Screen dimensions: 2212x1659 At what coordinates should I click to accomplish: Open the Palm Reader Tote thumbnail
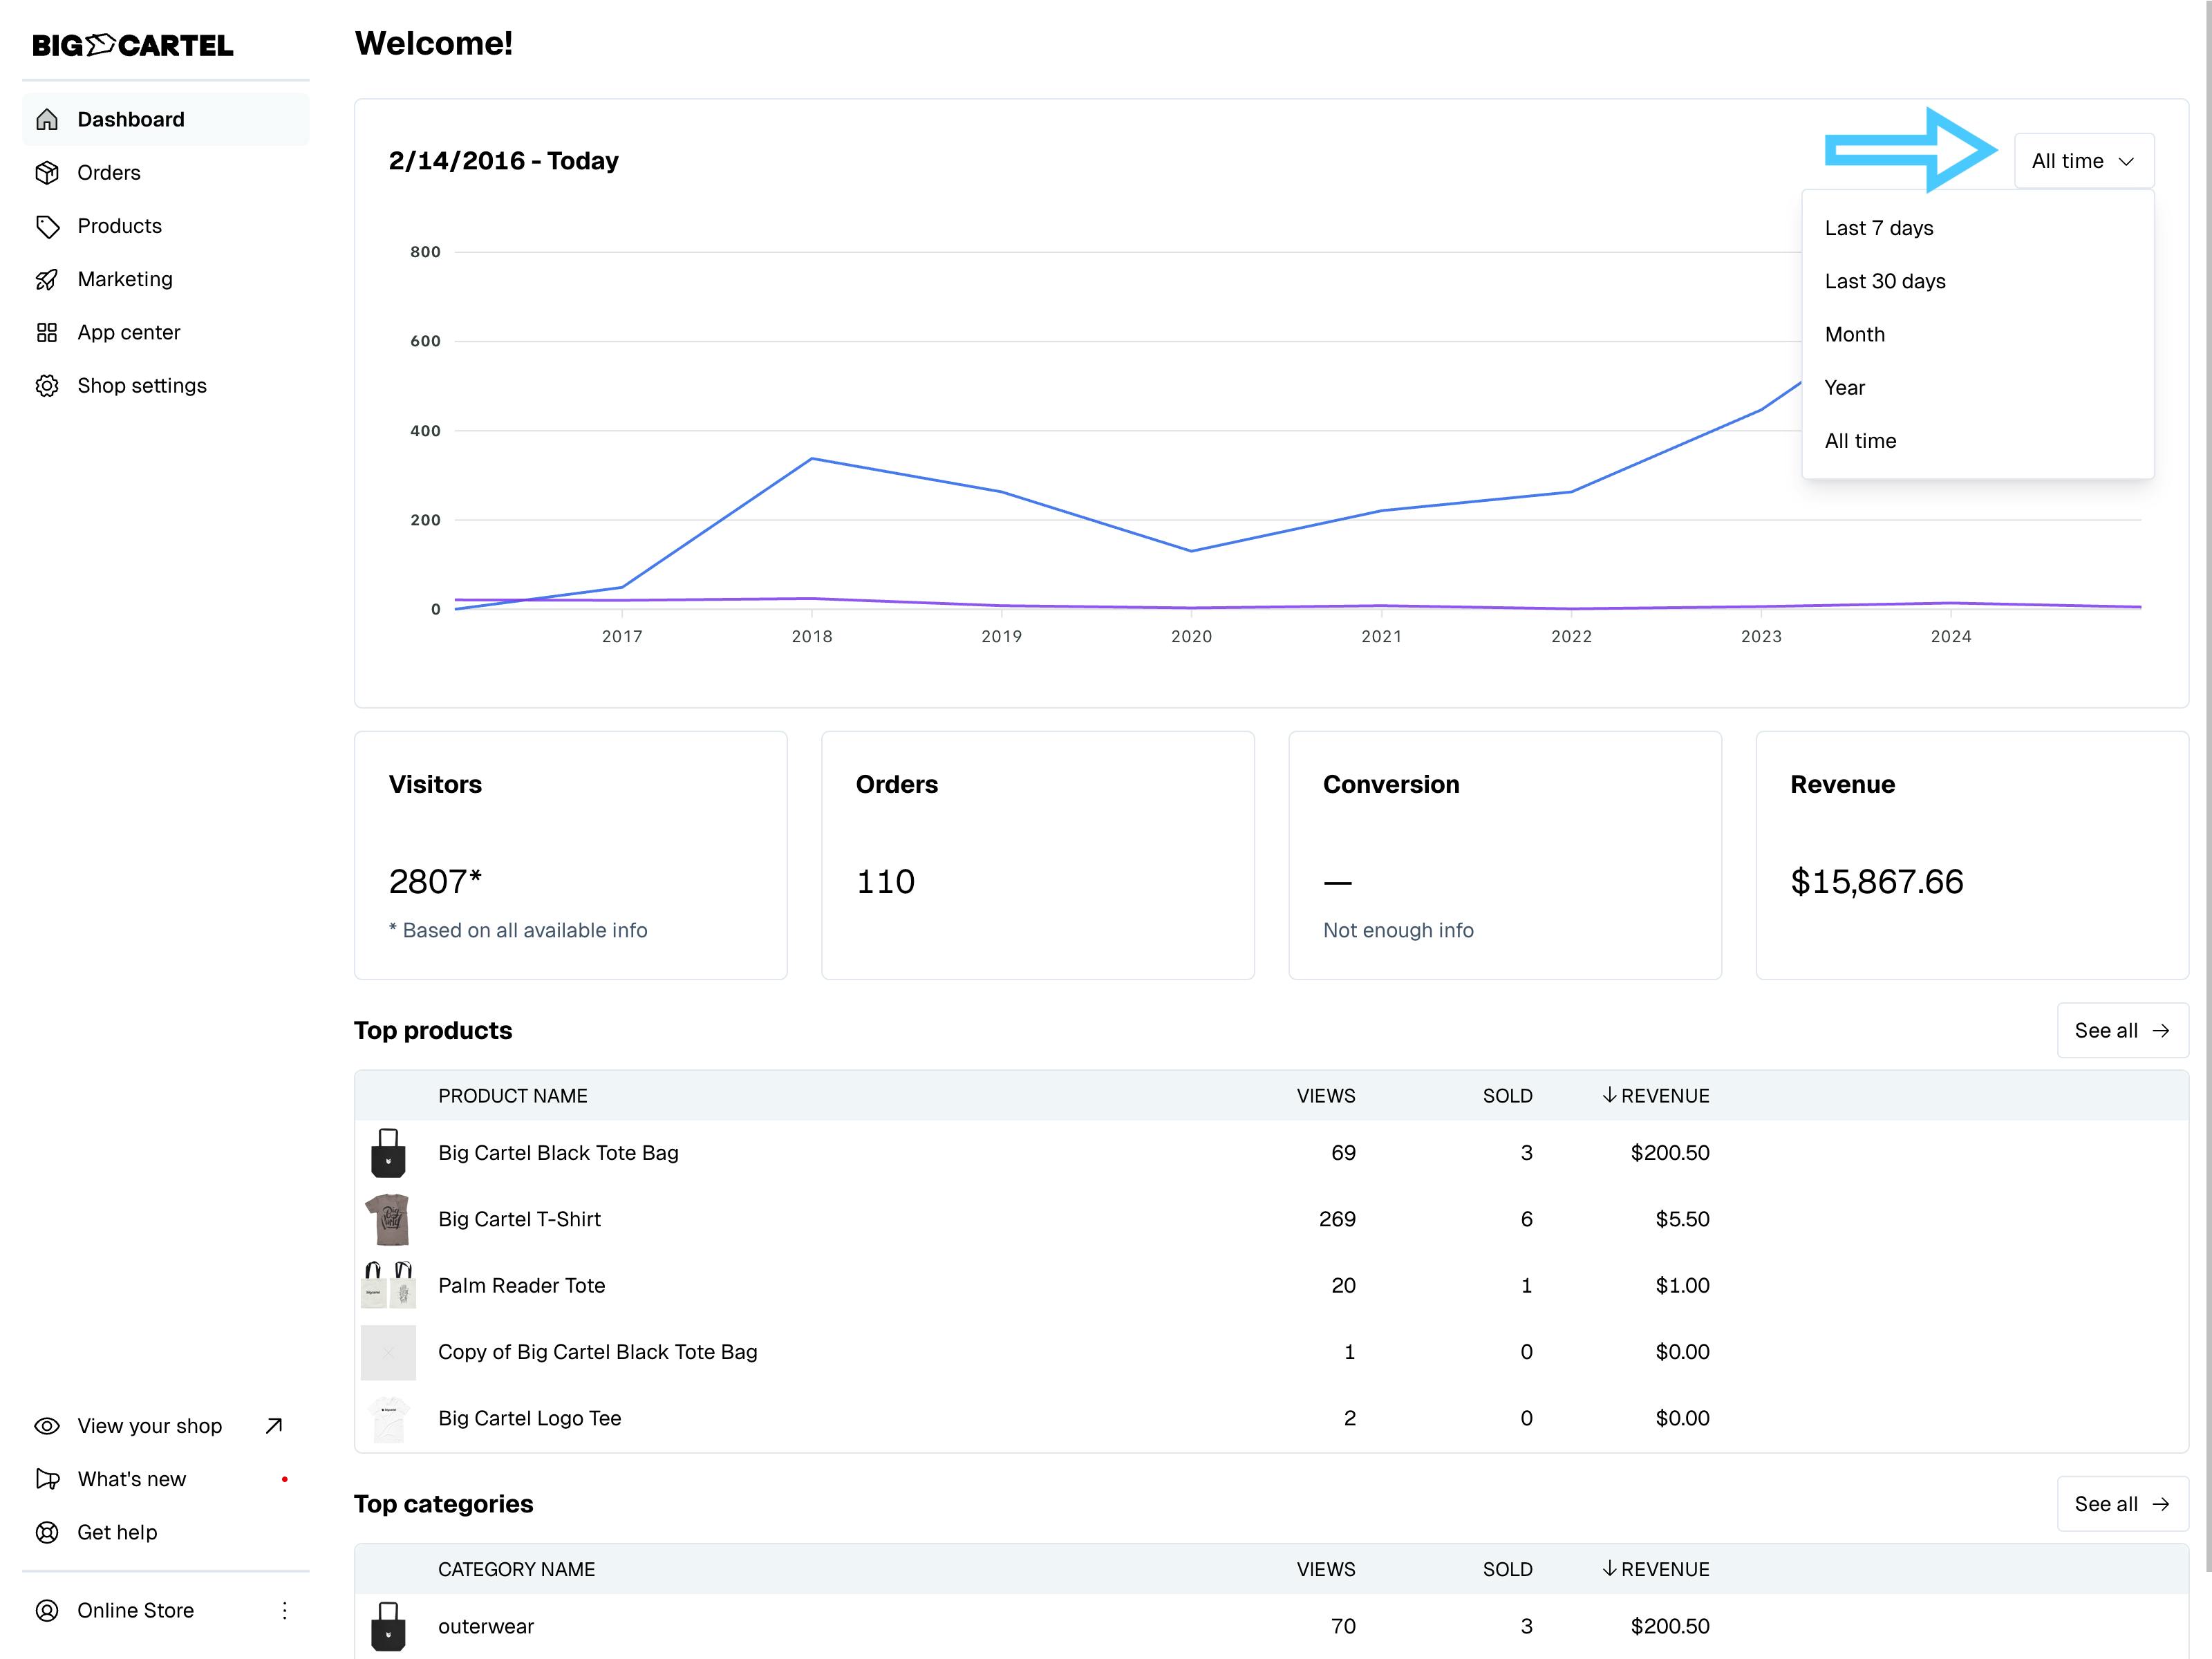coord(388,1285)
